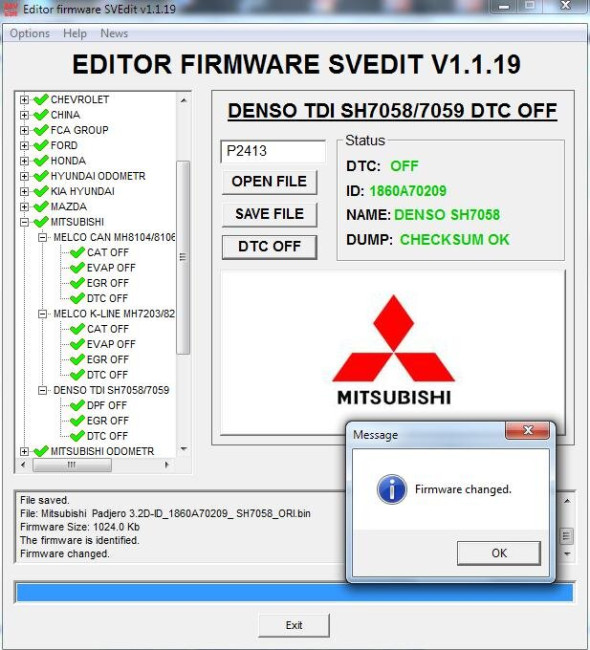Click the blue info icon in Message dialog
The image size is (590, 650).
point(392,490)
